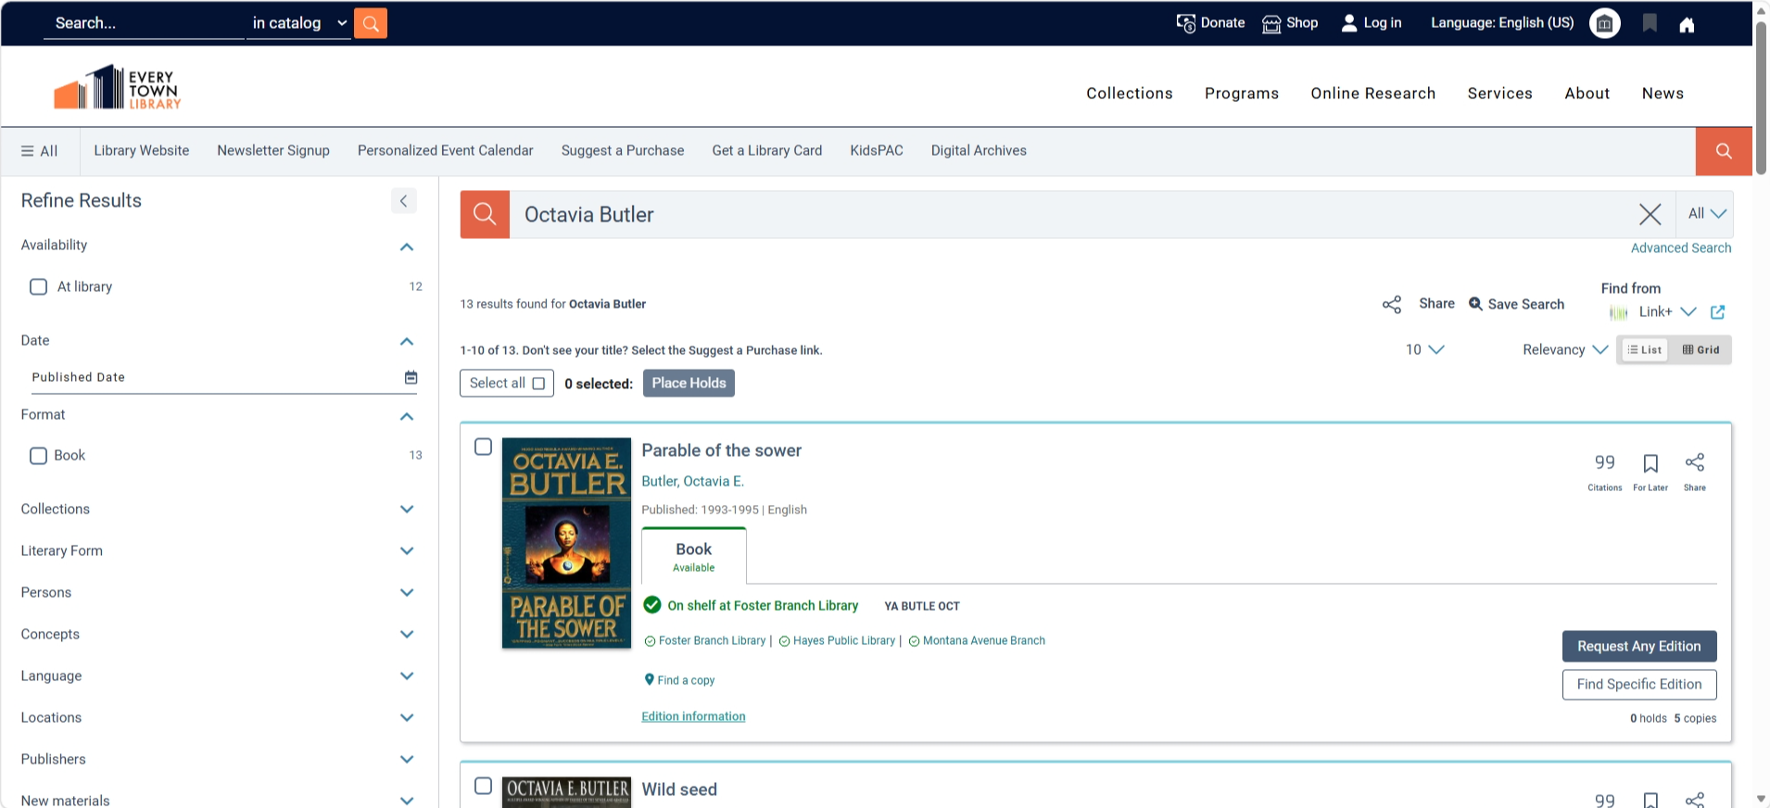Collapse the Refine Results panel arrow
This screenshot has height=808, width=1770.
pyautogui.click(x=403, y=201)
